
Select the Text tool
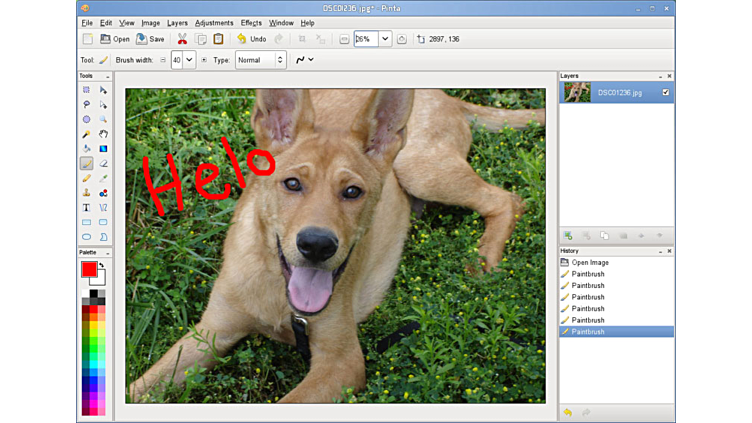pos(86,208)
